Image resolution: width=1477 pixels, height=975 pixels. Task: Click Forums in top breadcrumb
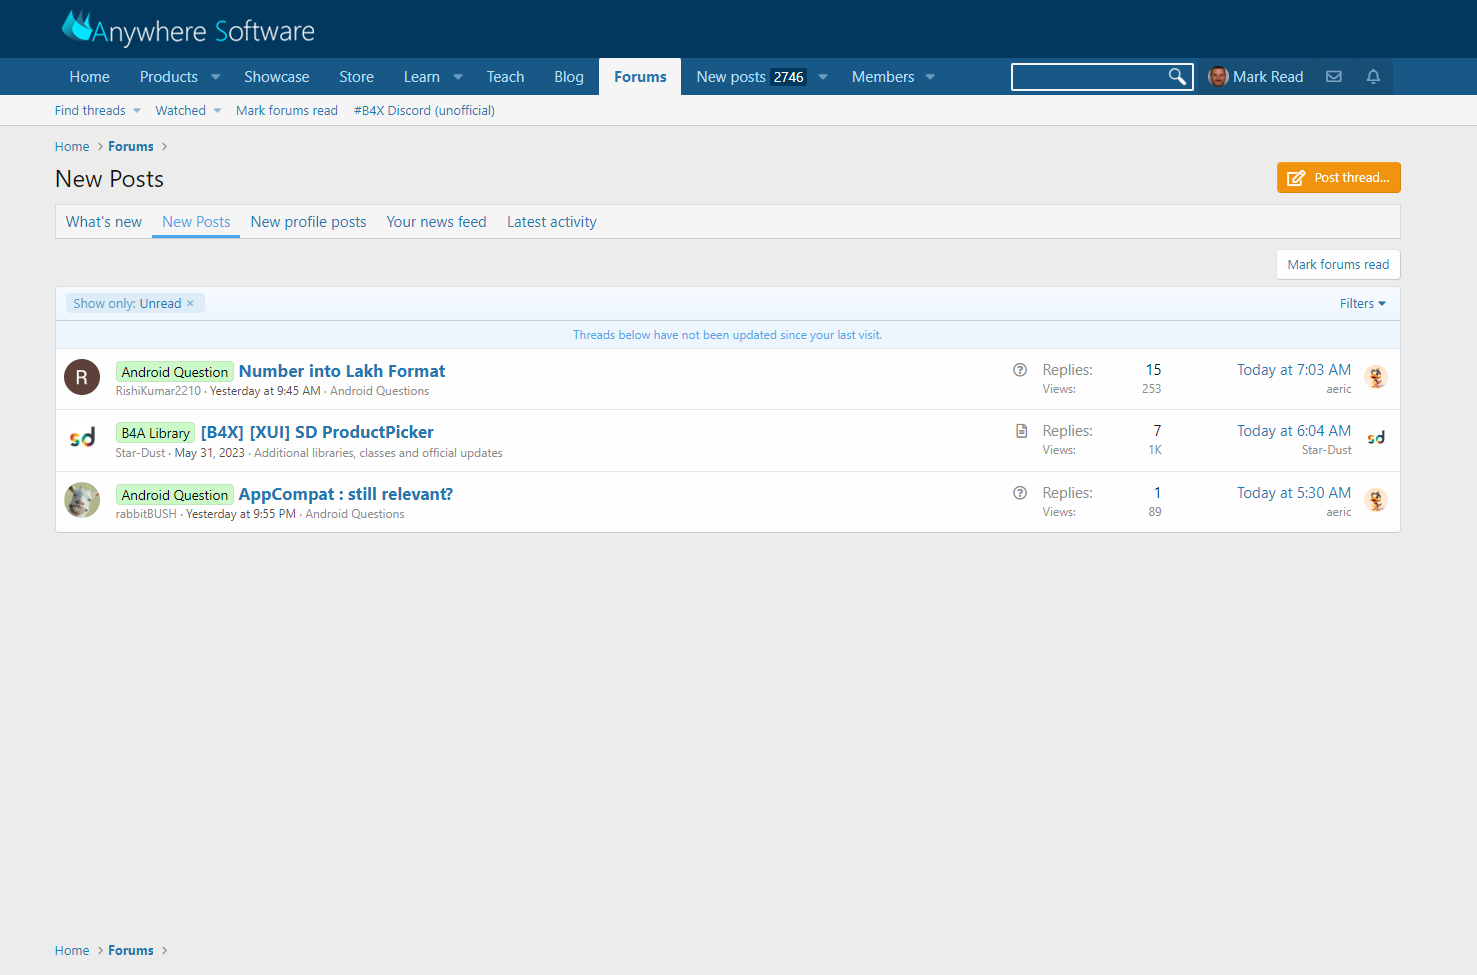tap(131, 147)
